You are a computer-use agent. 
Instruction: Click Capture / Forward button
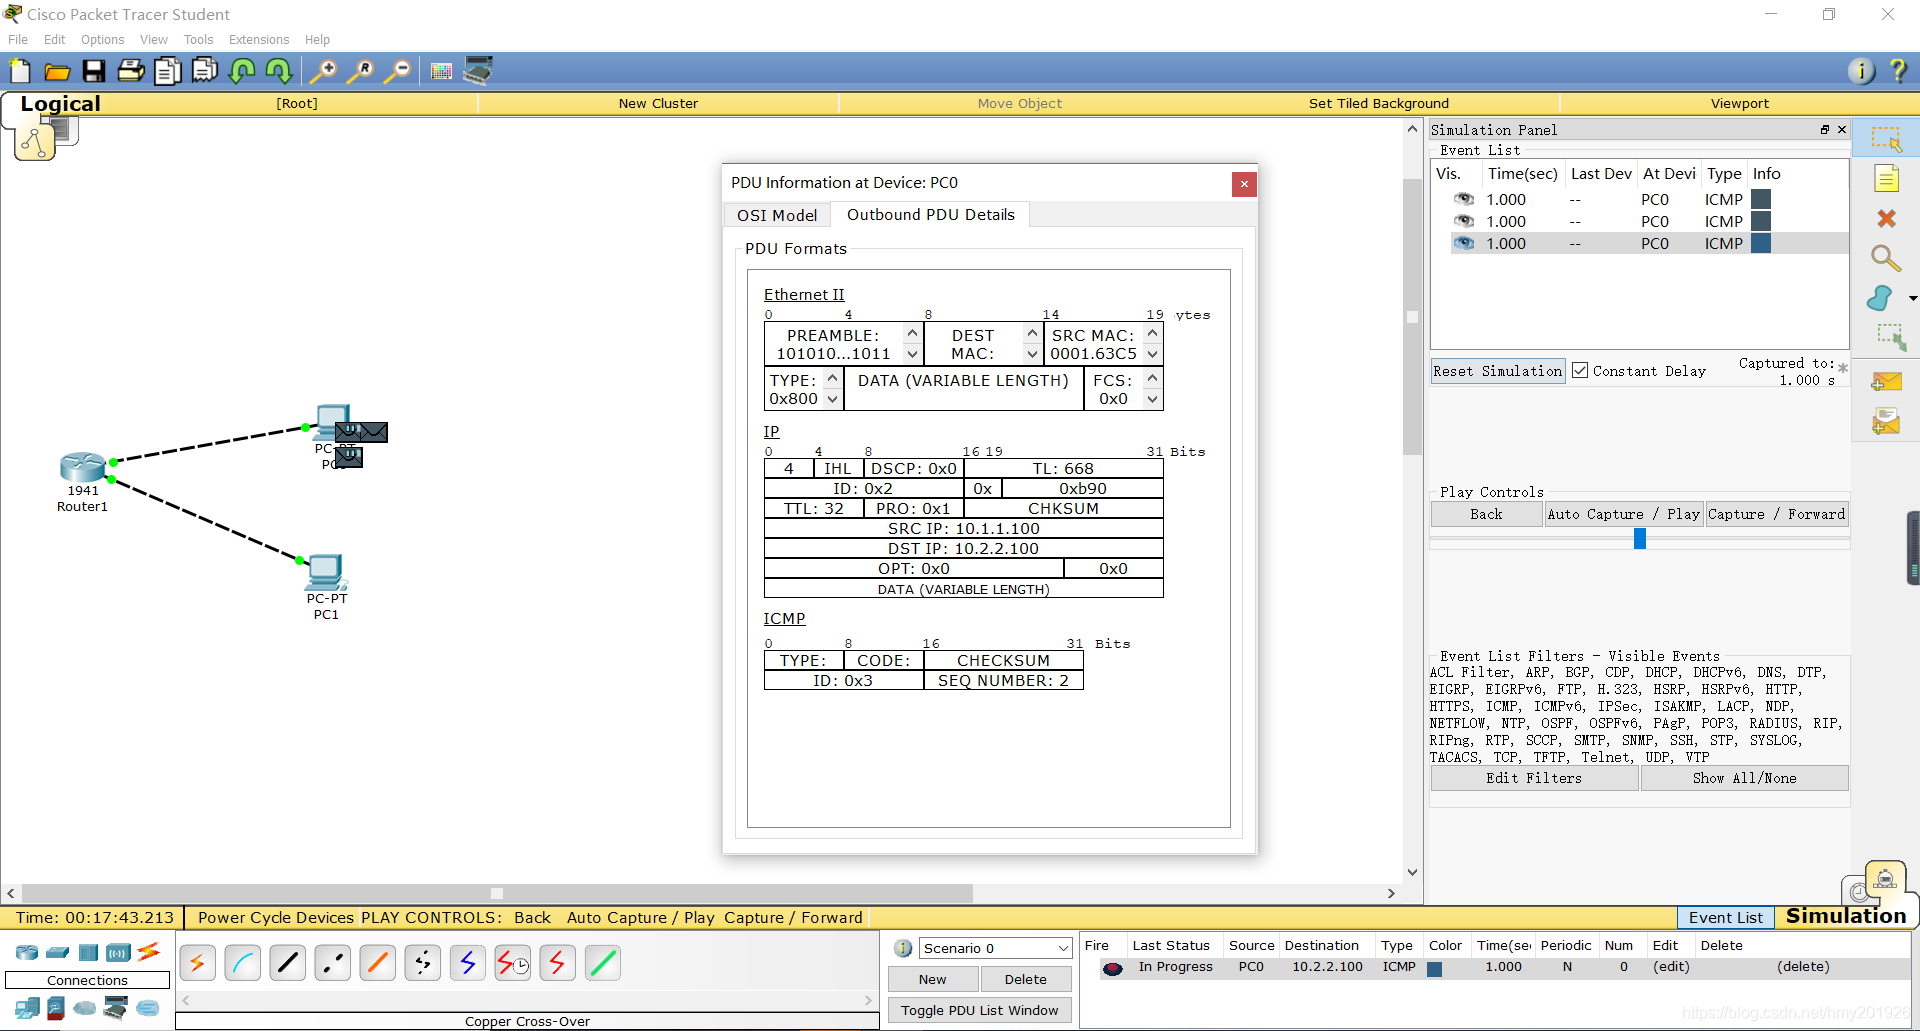[x=1776, y=514]
